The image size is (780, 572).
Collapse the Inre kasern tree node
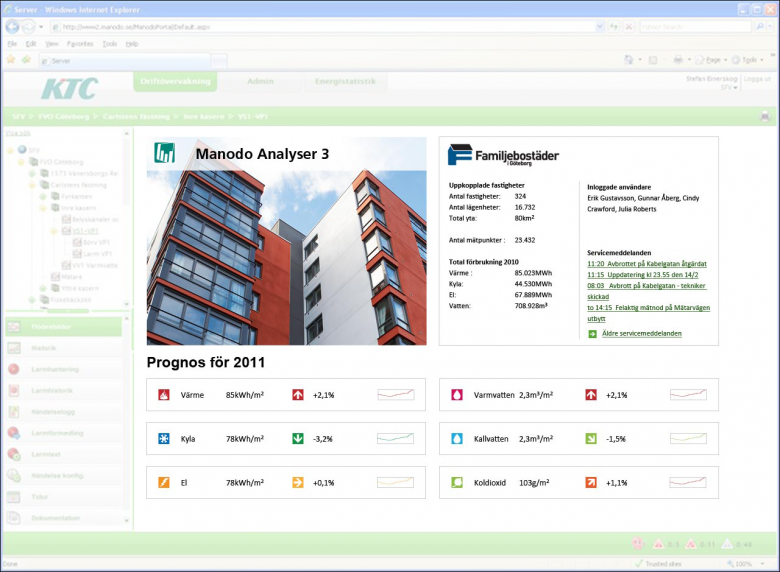pos(43,208)
